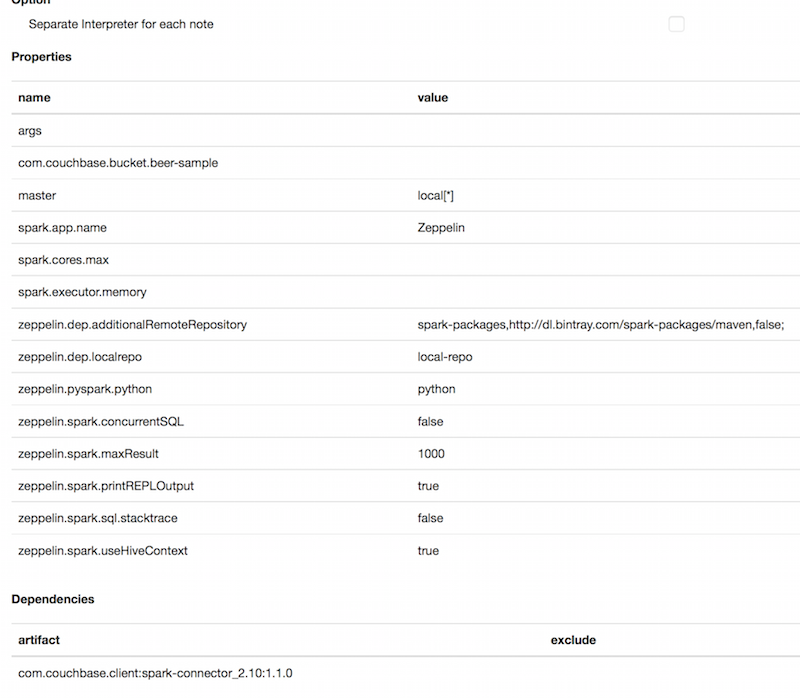Click the spark.app.name property row

click(x=62, y=228)
